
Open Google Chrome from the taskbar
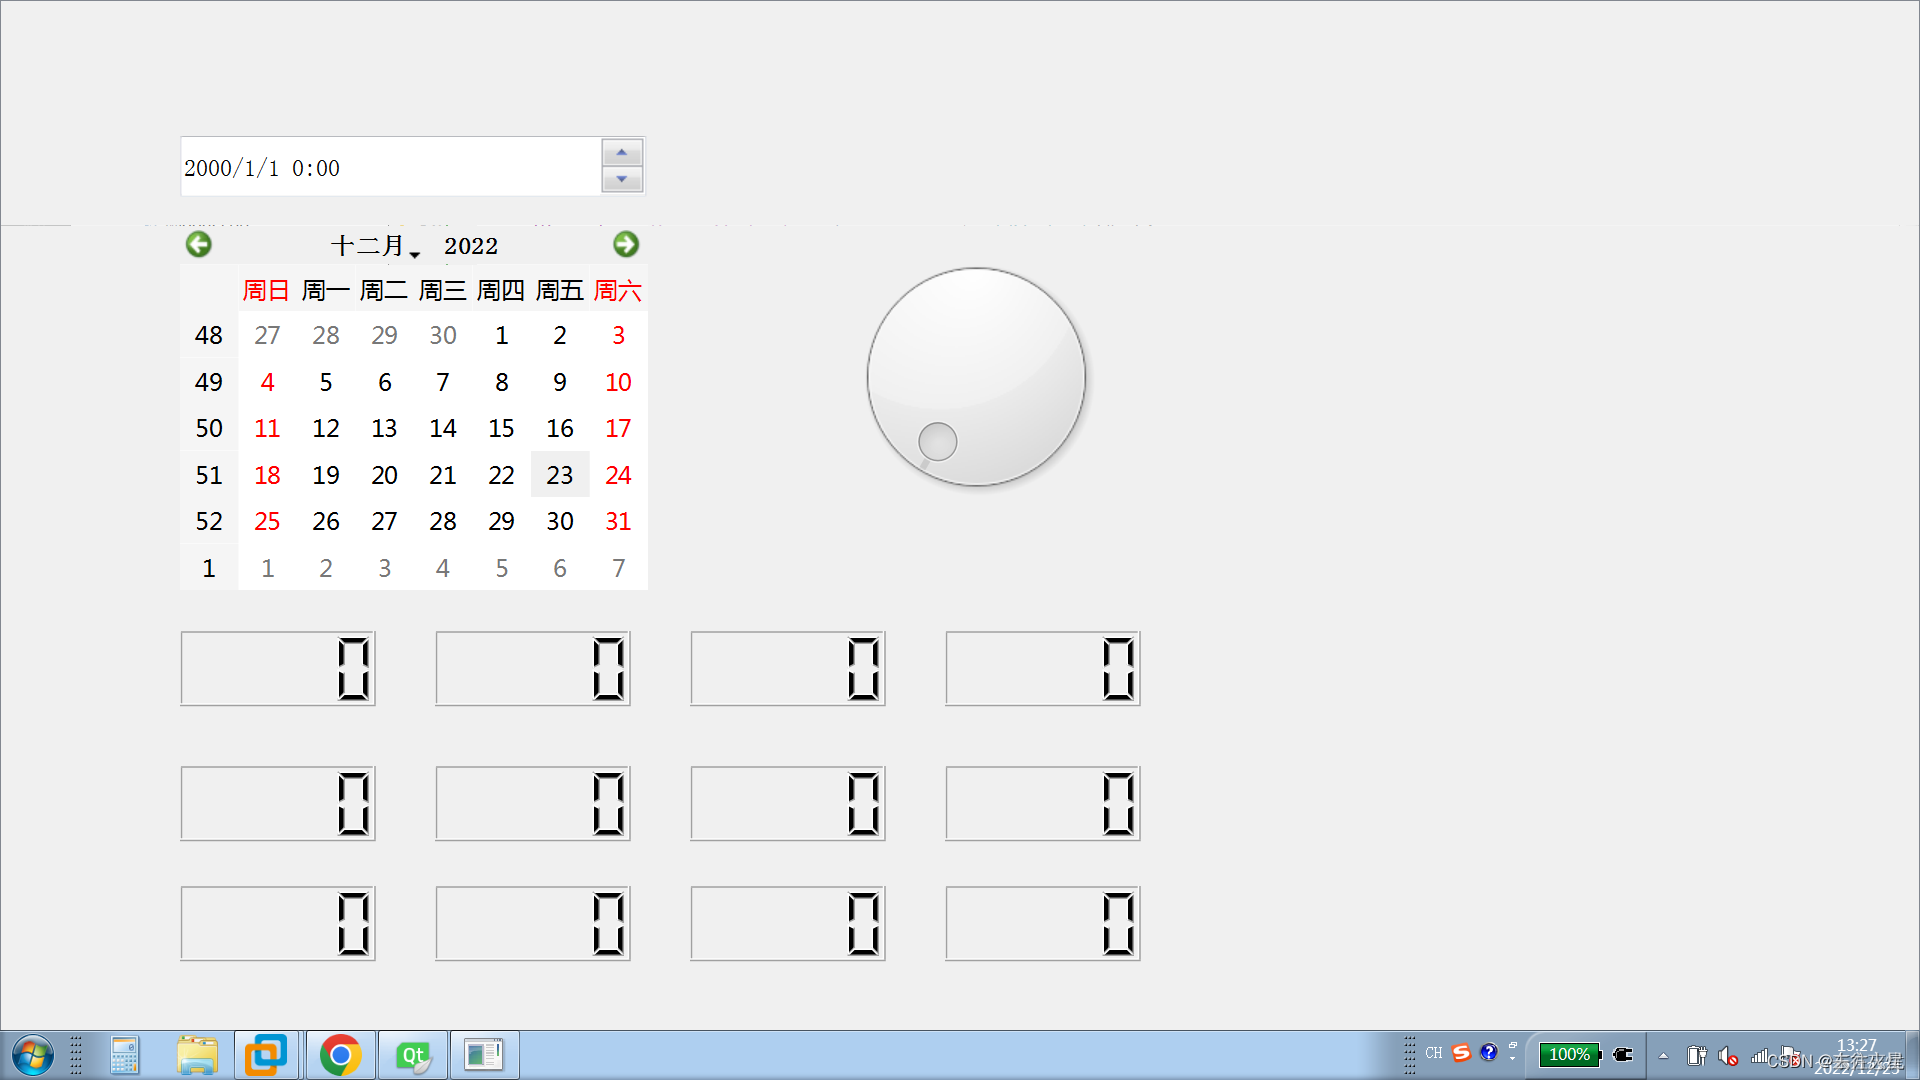tap(340, 1056)
